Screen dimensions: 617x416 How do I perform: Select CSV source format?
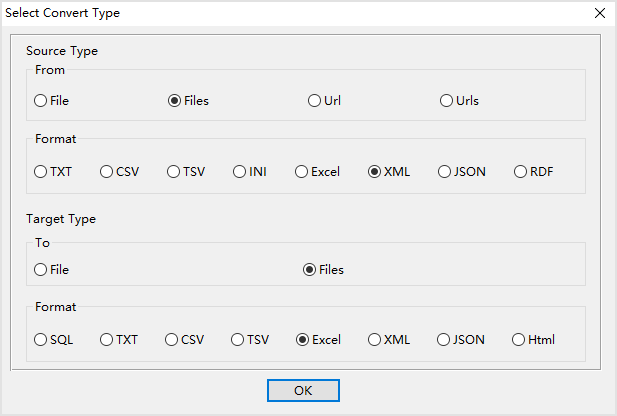point(107,171)
